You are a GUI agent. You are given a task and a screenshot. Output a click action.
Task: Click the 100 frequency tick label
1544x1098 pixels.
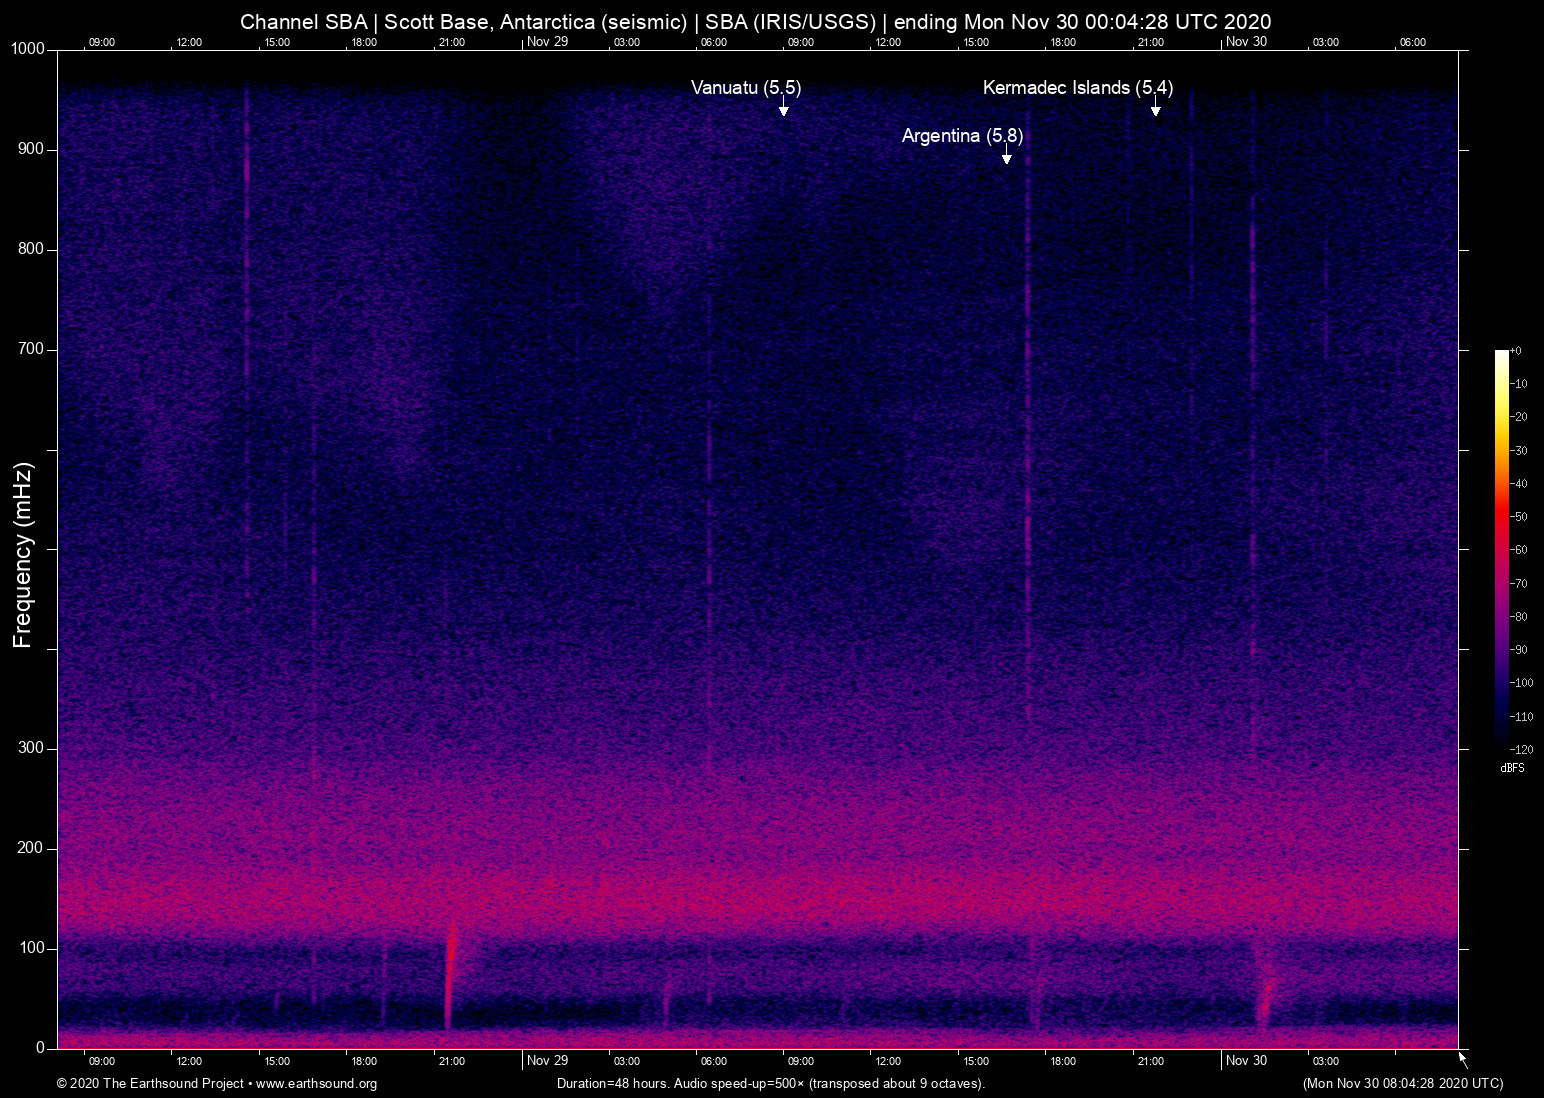point(31,948)
